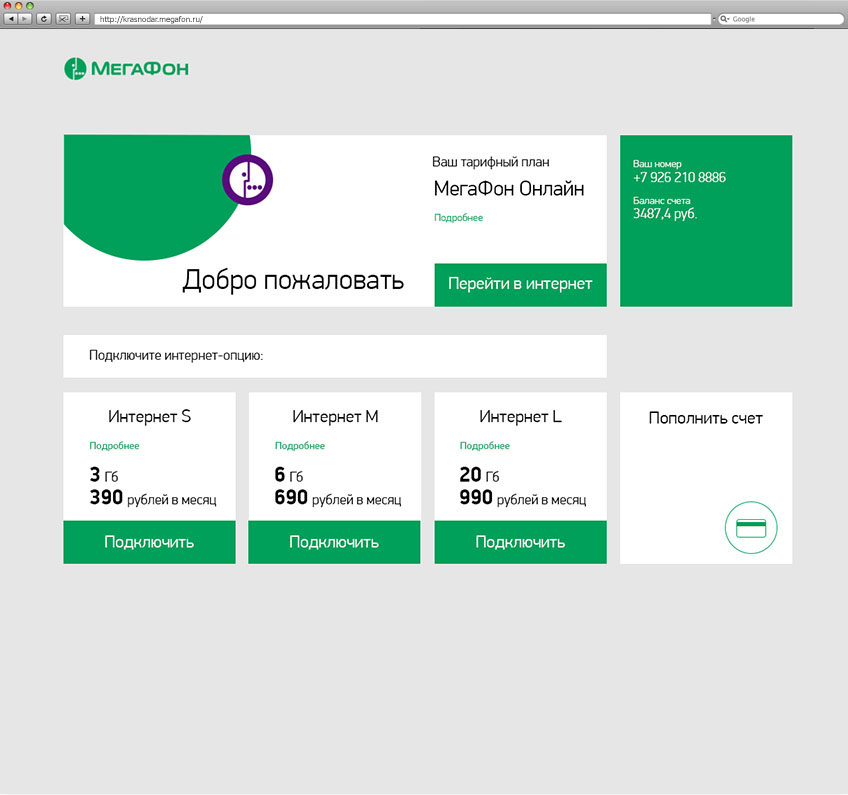Click the Интернет L title
Viewport: 848px width, 795px height.
[520, 416]
